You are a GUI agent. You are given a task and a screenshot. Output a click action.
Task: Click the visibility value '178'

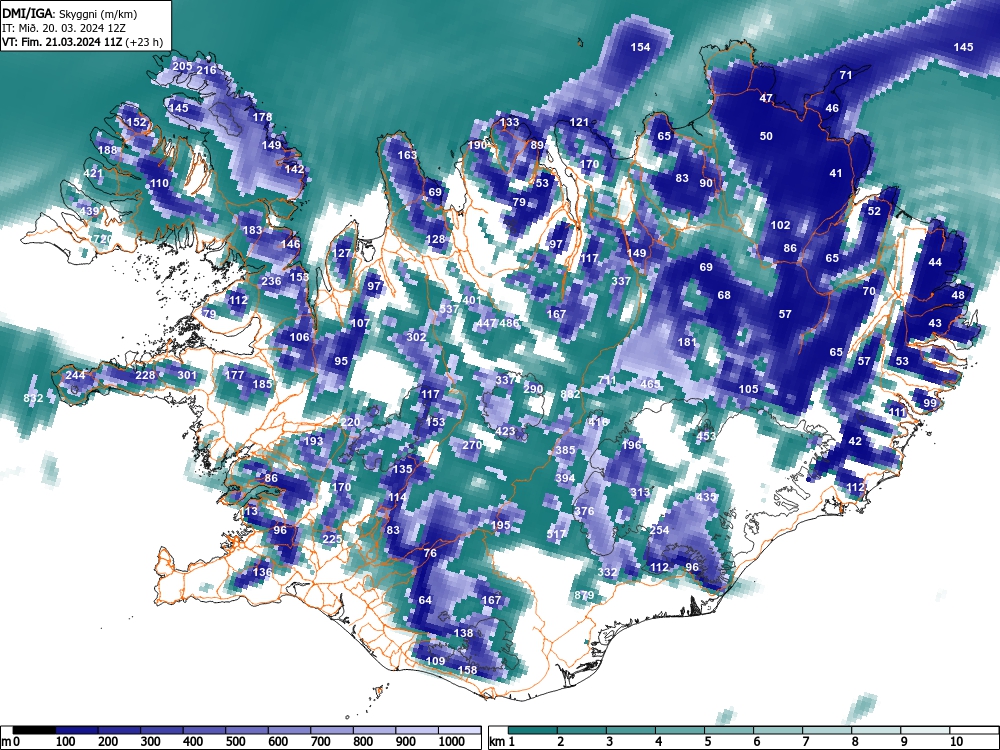tap(263, 117)
